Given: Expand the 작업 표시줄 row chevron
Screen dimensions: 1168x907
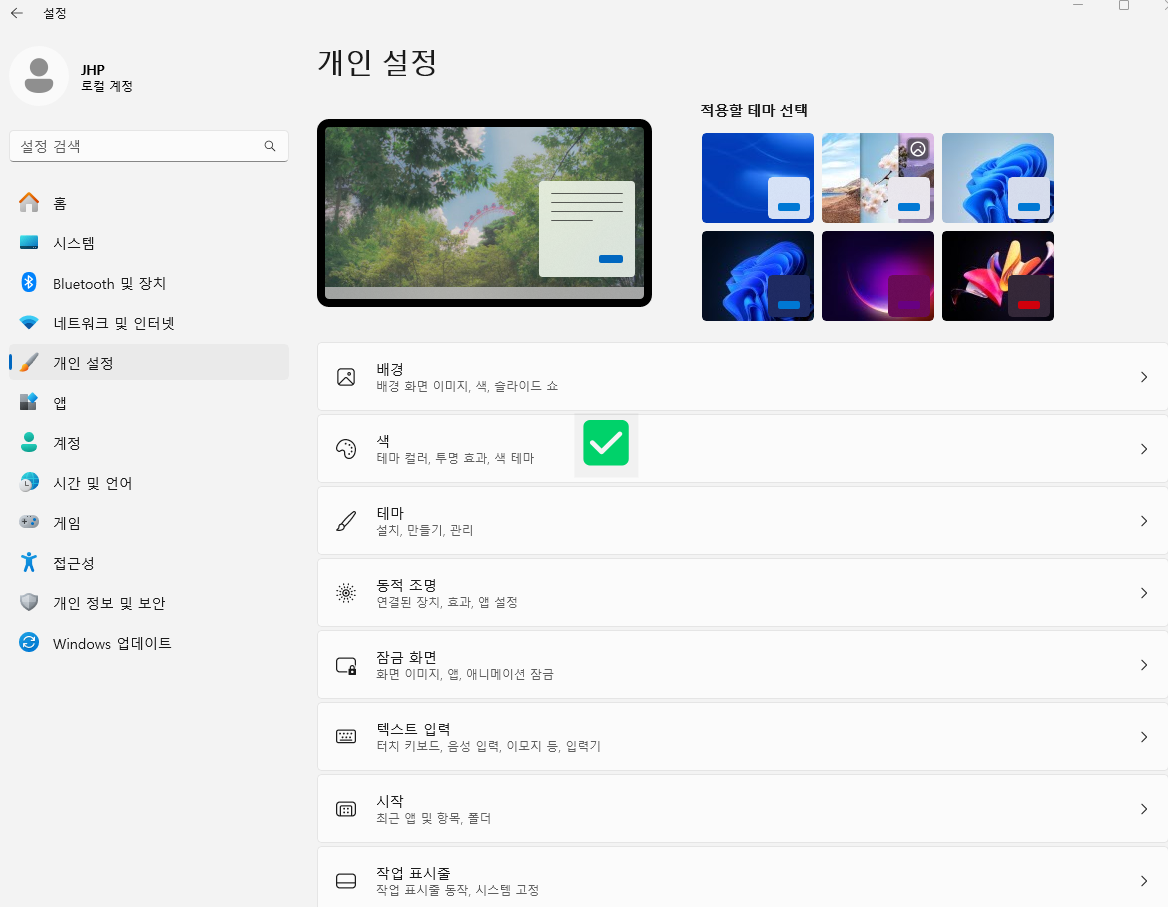Looking at the screenshot, I should click(1143, 881).
